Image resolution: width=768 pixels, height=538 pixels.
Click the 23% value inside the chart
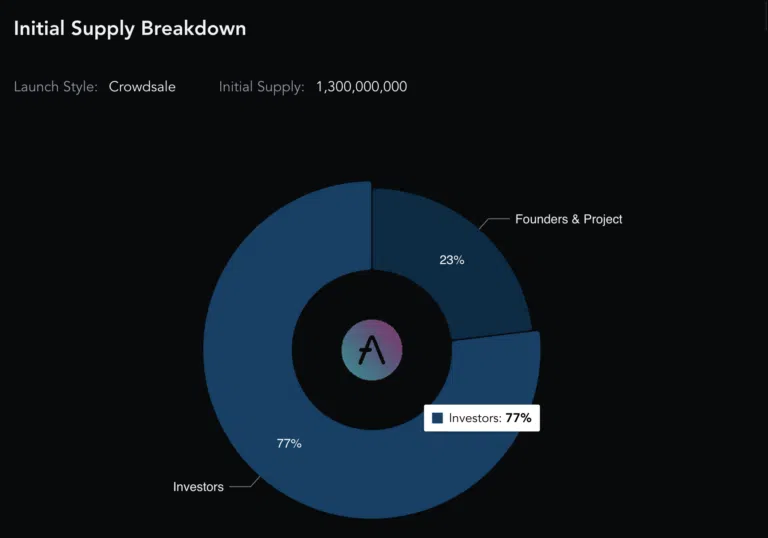[452, 260]
